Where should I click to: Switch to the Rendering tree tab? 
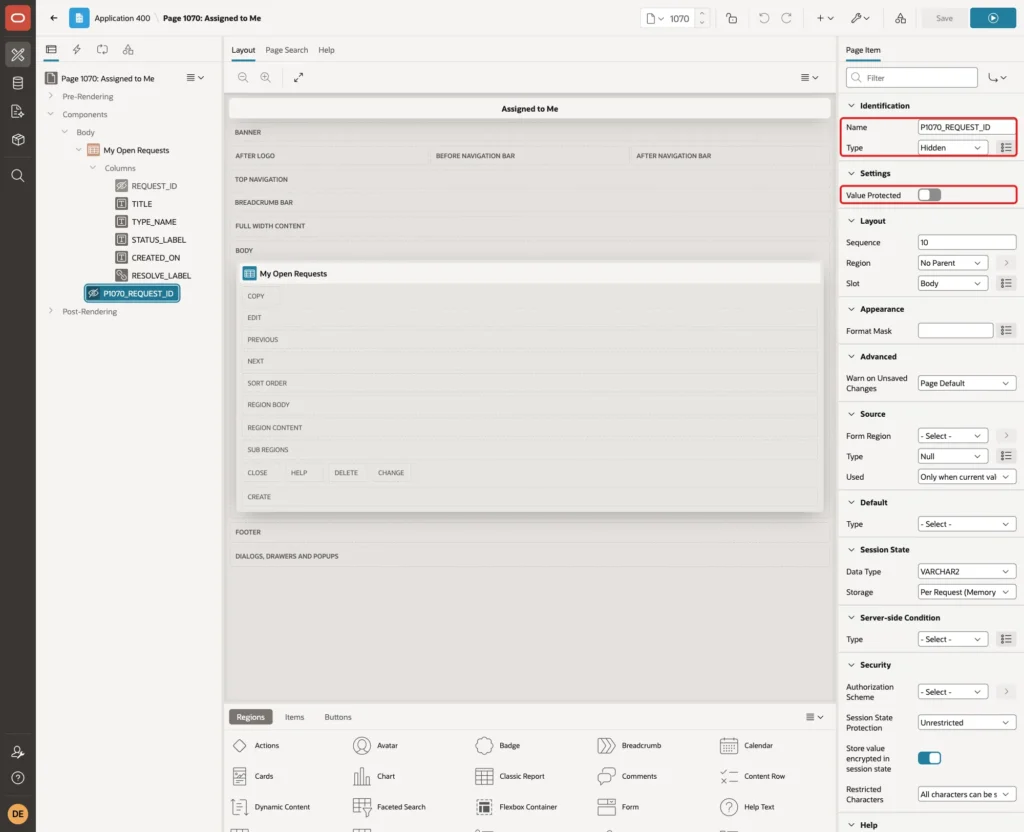pyautogui.click(x=51, y=50)
